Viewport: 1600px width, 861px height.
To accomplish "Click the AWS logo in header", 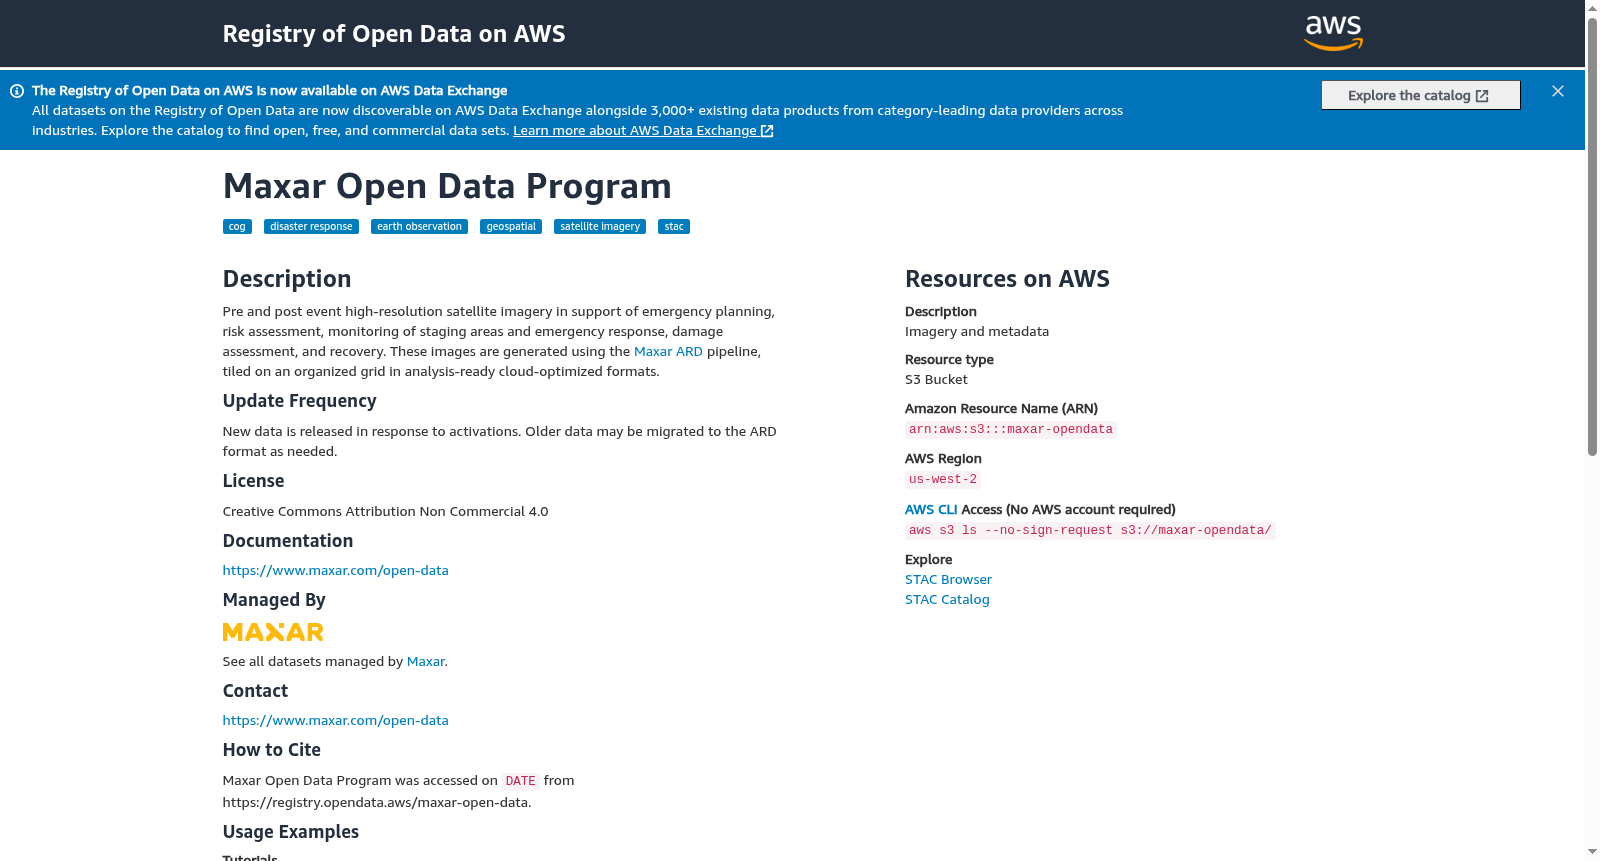I will pos(1334,33).
